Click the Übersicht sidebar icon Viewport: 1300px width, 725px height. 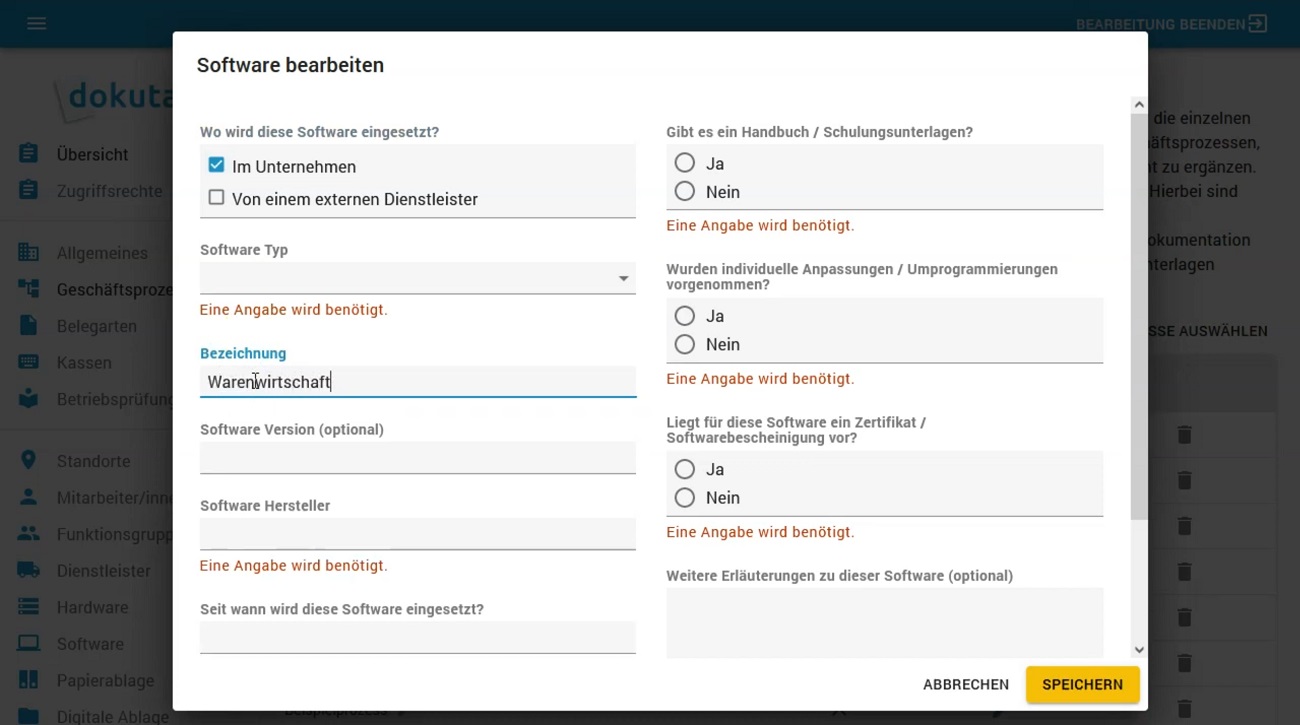(x=29, y=154)
